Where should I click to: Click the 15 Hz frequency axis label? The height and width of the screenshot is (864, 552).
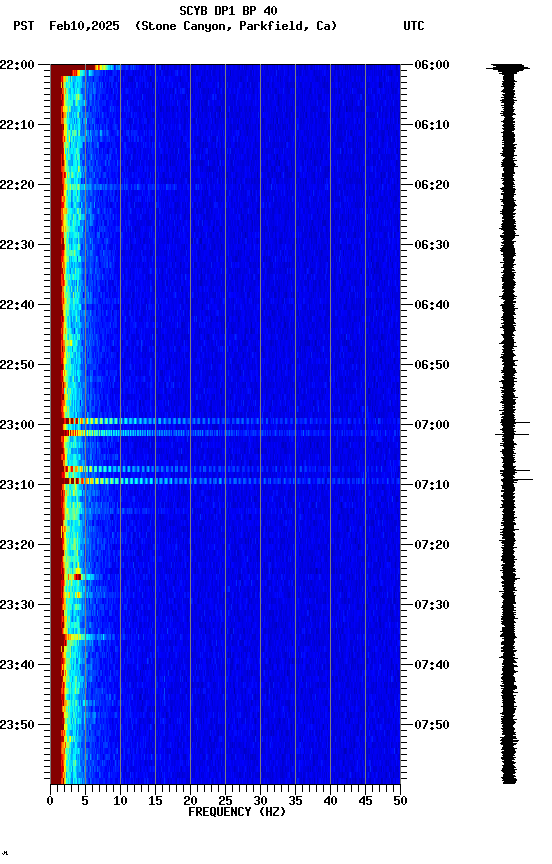[x=155, y=801]
